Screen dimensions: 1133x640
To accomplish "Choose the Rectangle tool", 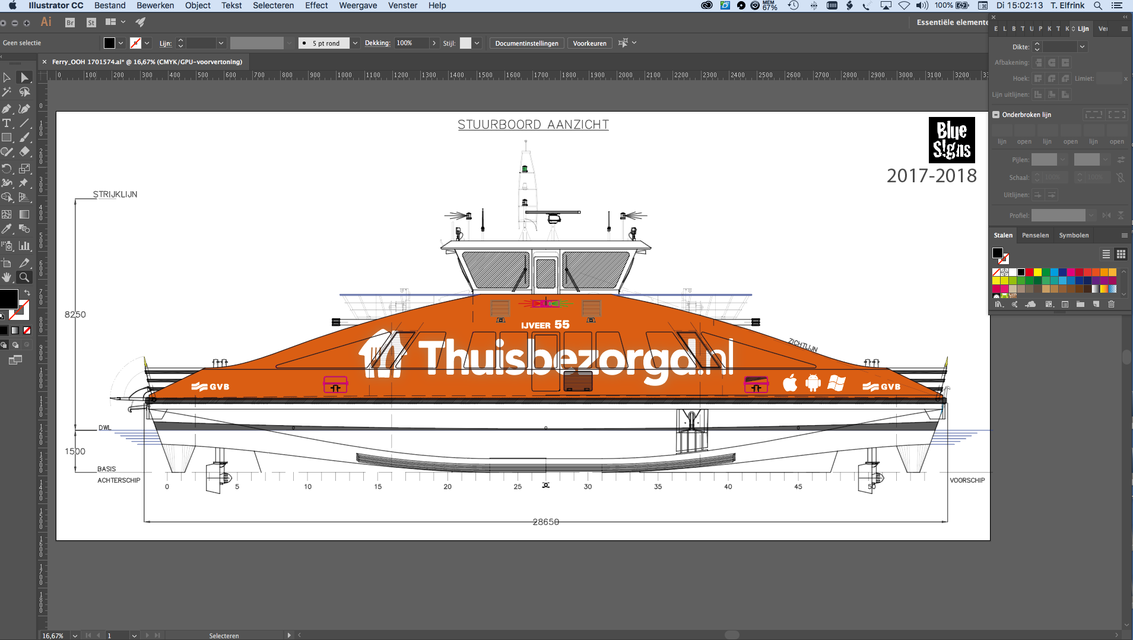I will (7, 138).
